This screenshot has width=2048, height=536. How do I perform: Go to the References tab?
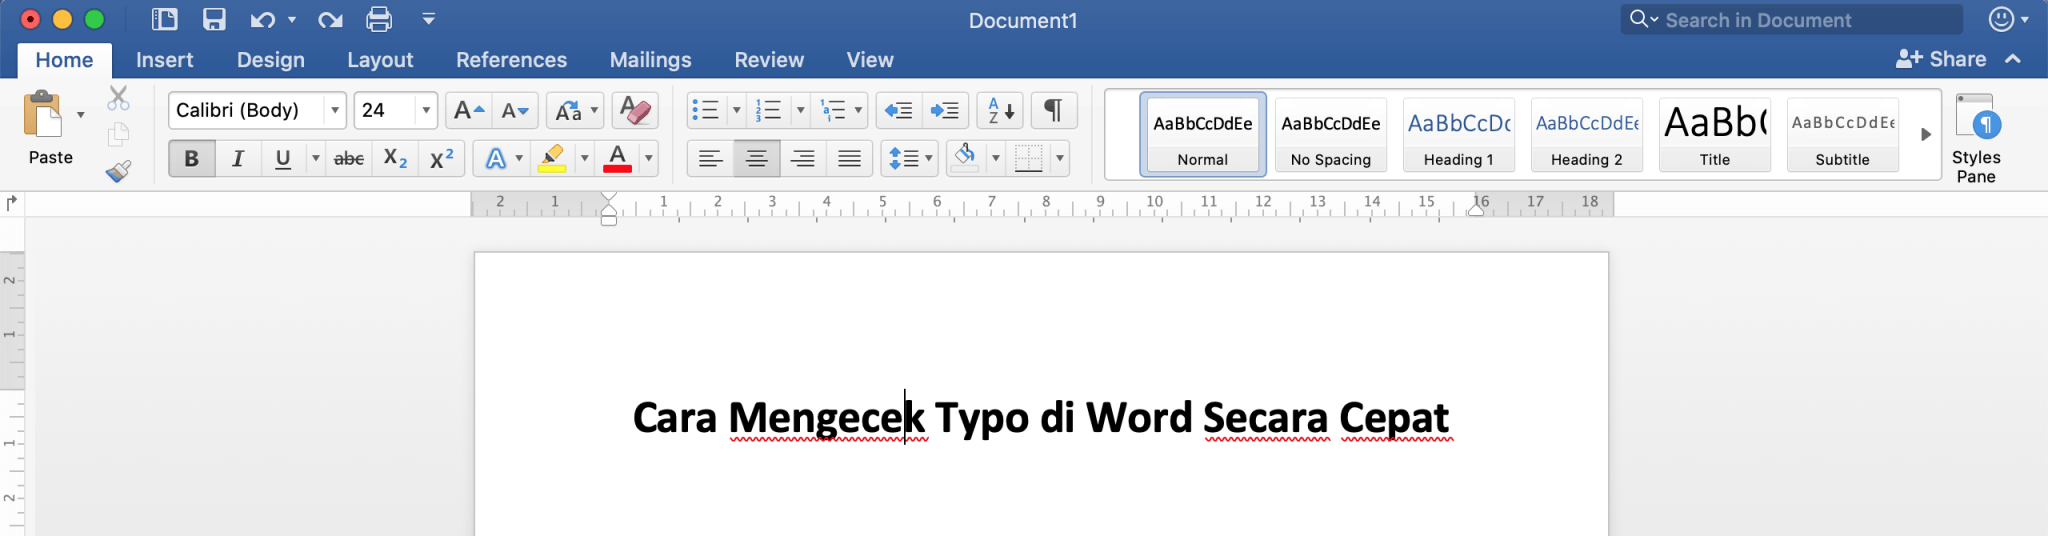511,60
